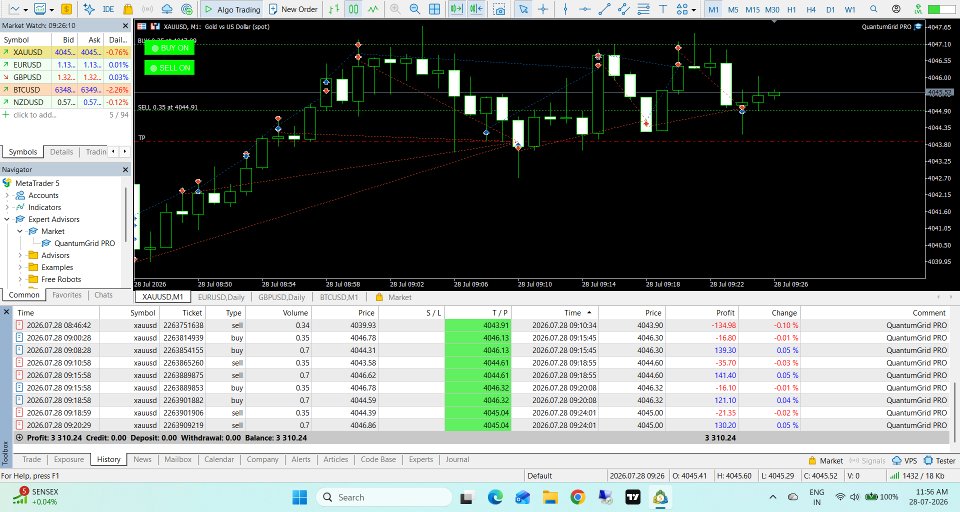960x512 pixels.
Task: Open the Market link in toolbox footer
Action: point(825,461)
